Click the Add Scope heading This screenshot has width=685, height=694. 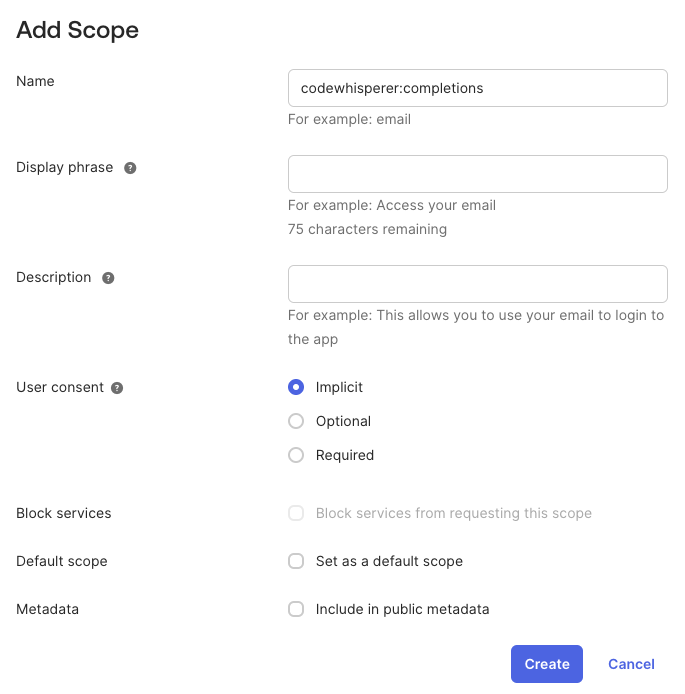pos(77,30)
